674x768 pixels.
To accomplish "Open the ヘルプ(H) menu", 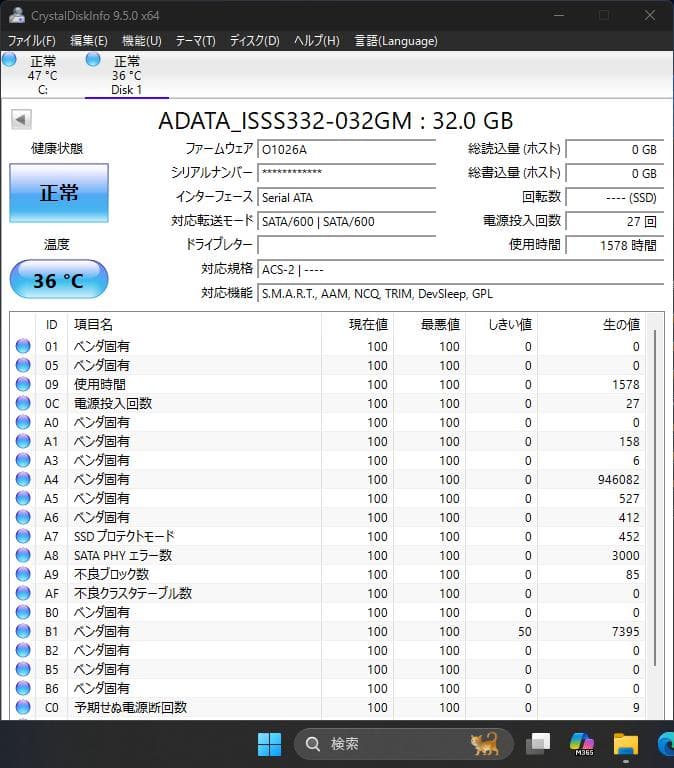I will coord(316,41).
